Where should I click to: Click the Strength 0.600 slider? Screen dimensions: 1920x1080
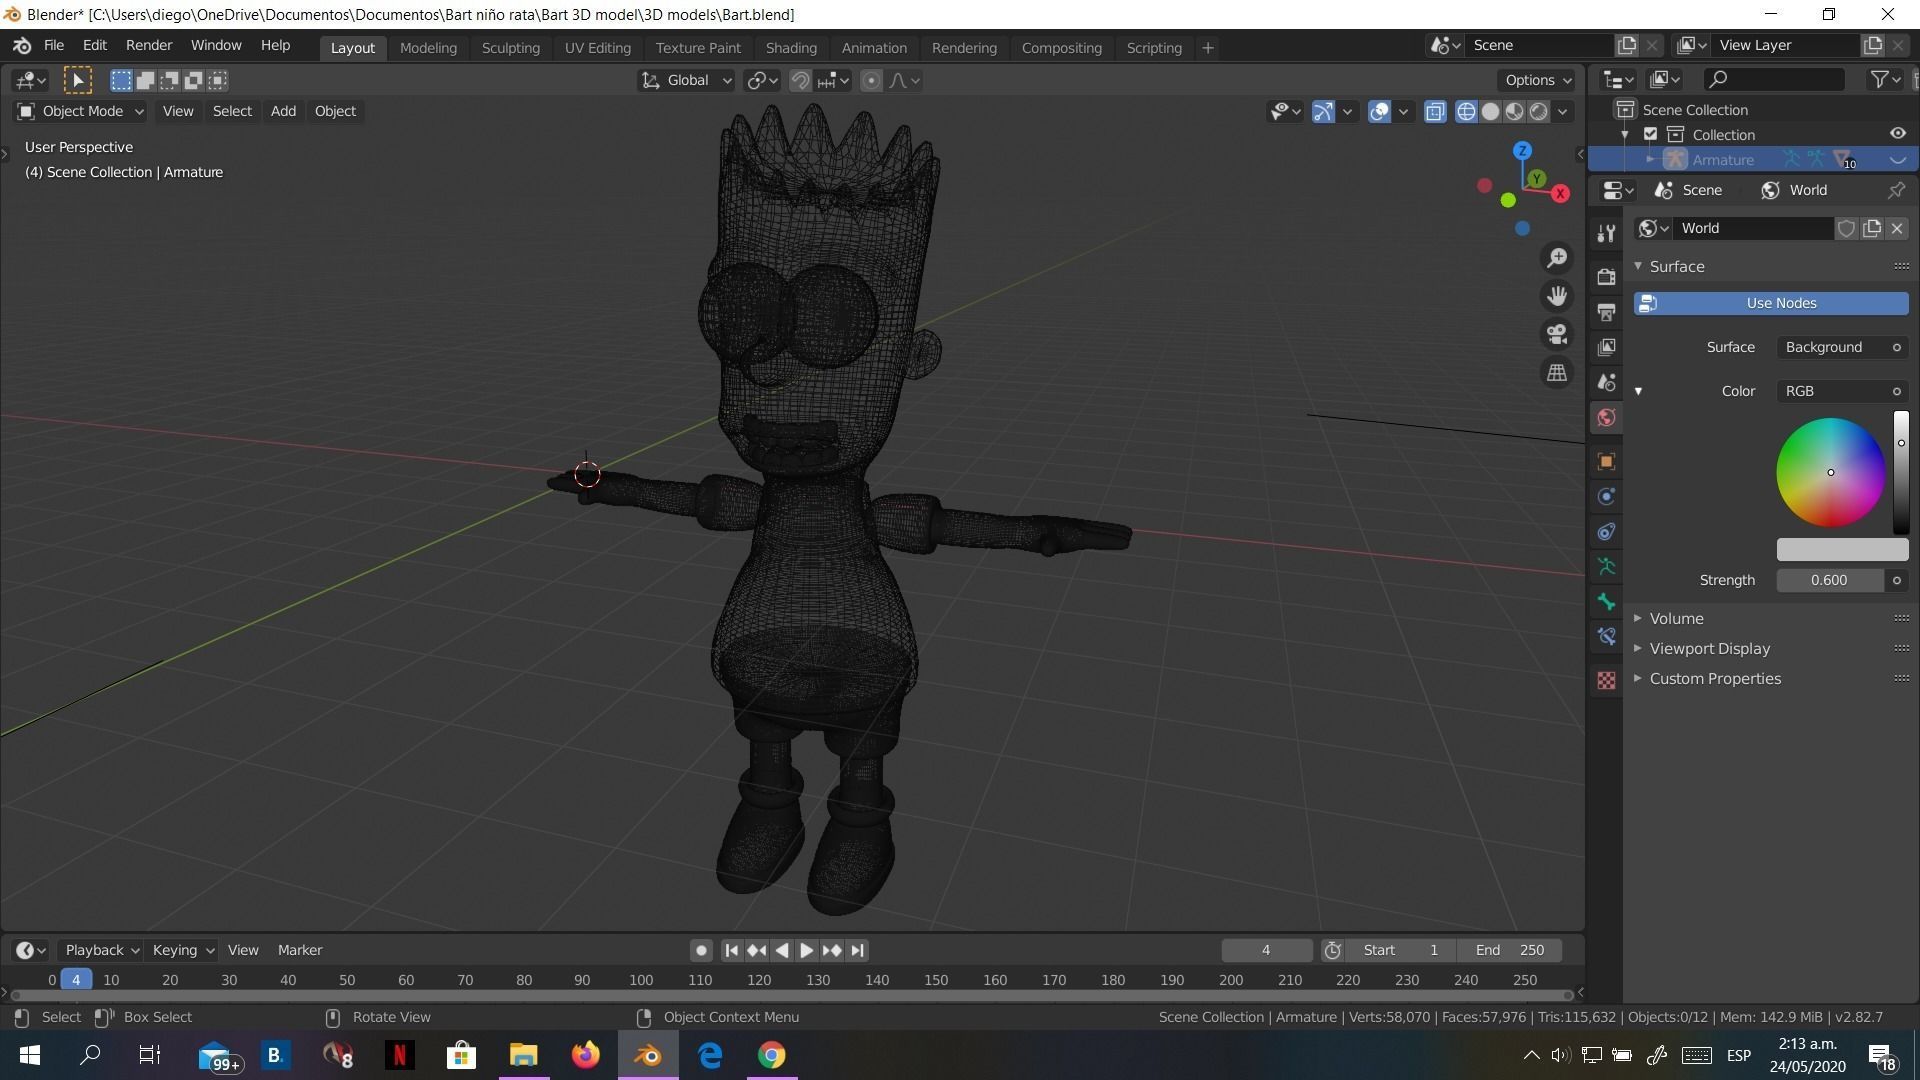click(x=1830, y=580)
